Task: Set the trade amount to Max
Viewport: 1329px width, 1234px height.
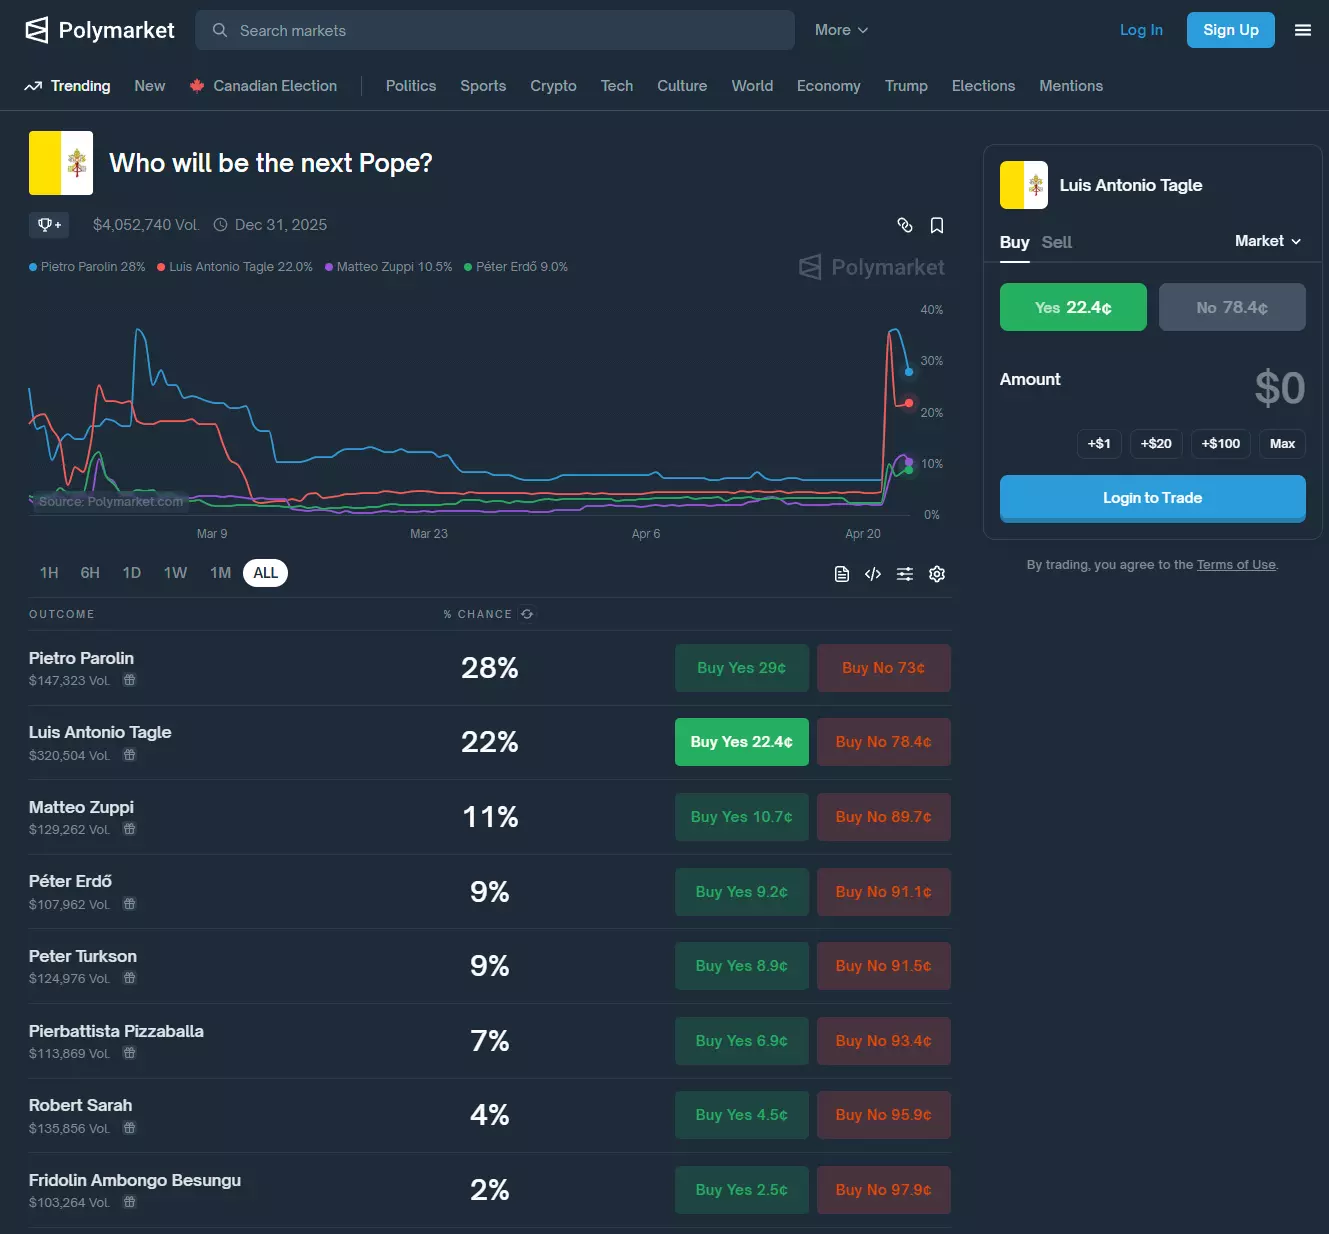Action: click(x=1282, y=444)
